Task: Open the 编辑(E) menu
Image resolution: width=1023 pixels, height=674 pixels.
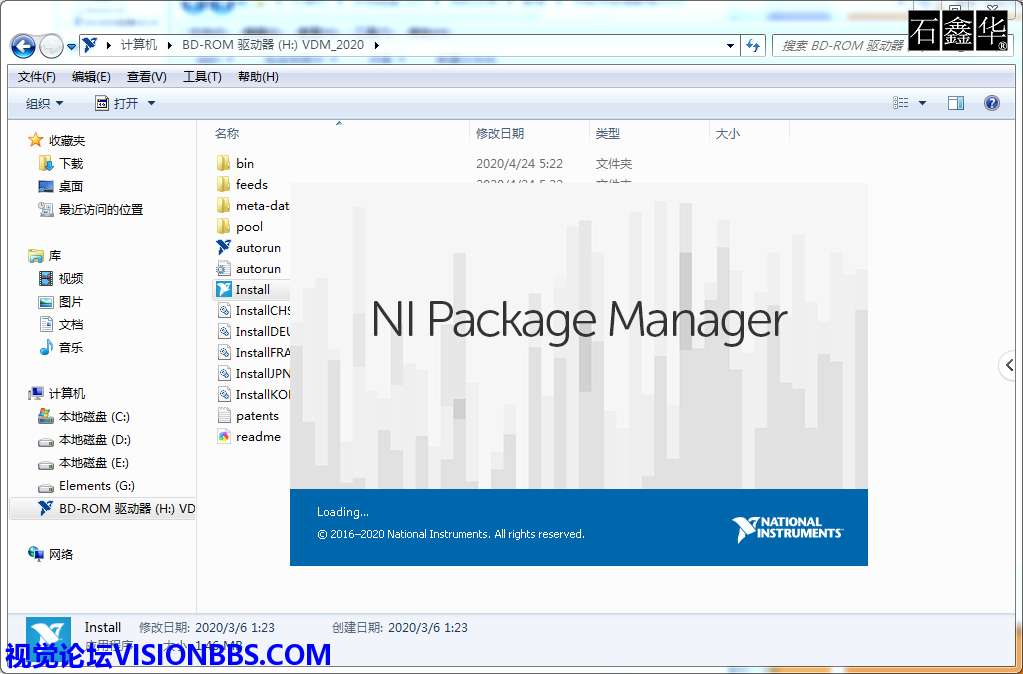Action: [x=91, y=77]
